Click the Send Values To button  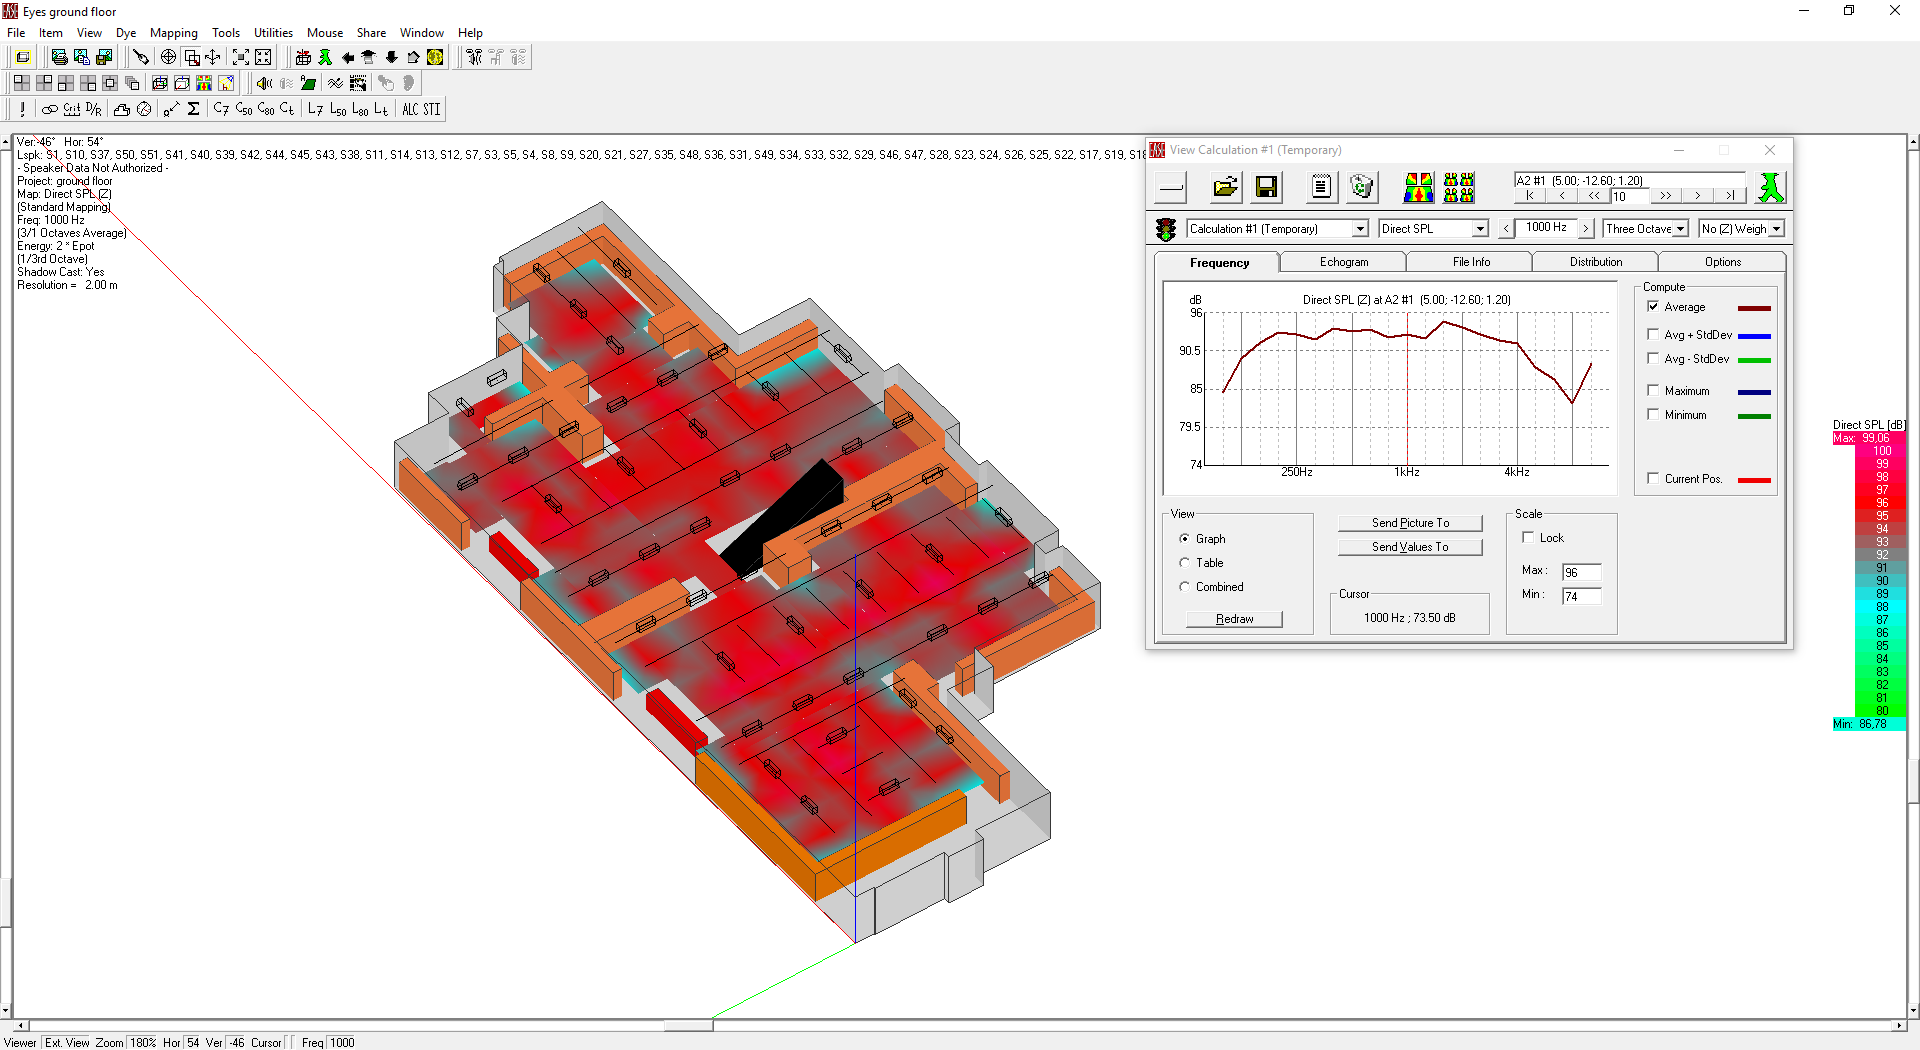tap(1409, 547)
